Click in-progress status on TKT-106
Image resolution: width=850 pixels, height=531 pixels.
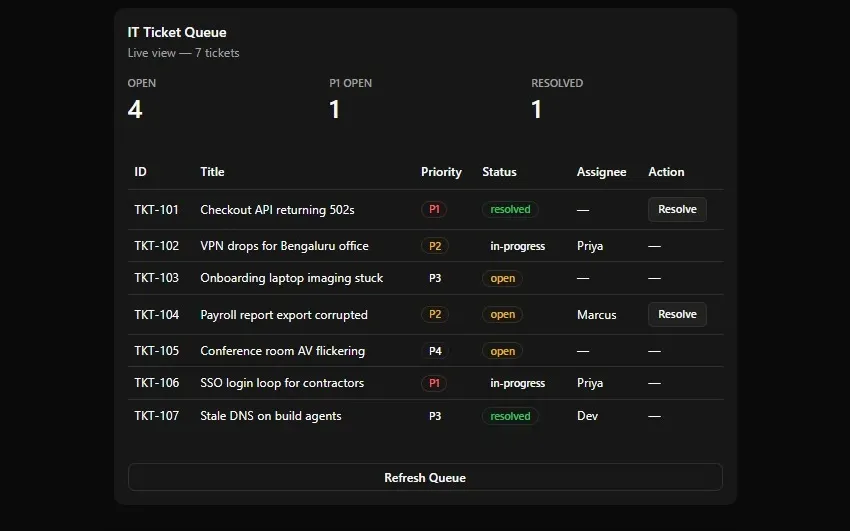coord(518,383)
